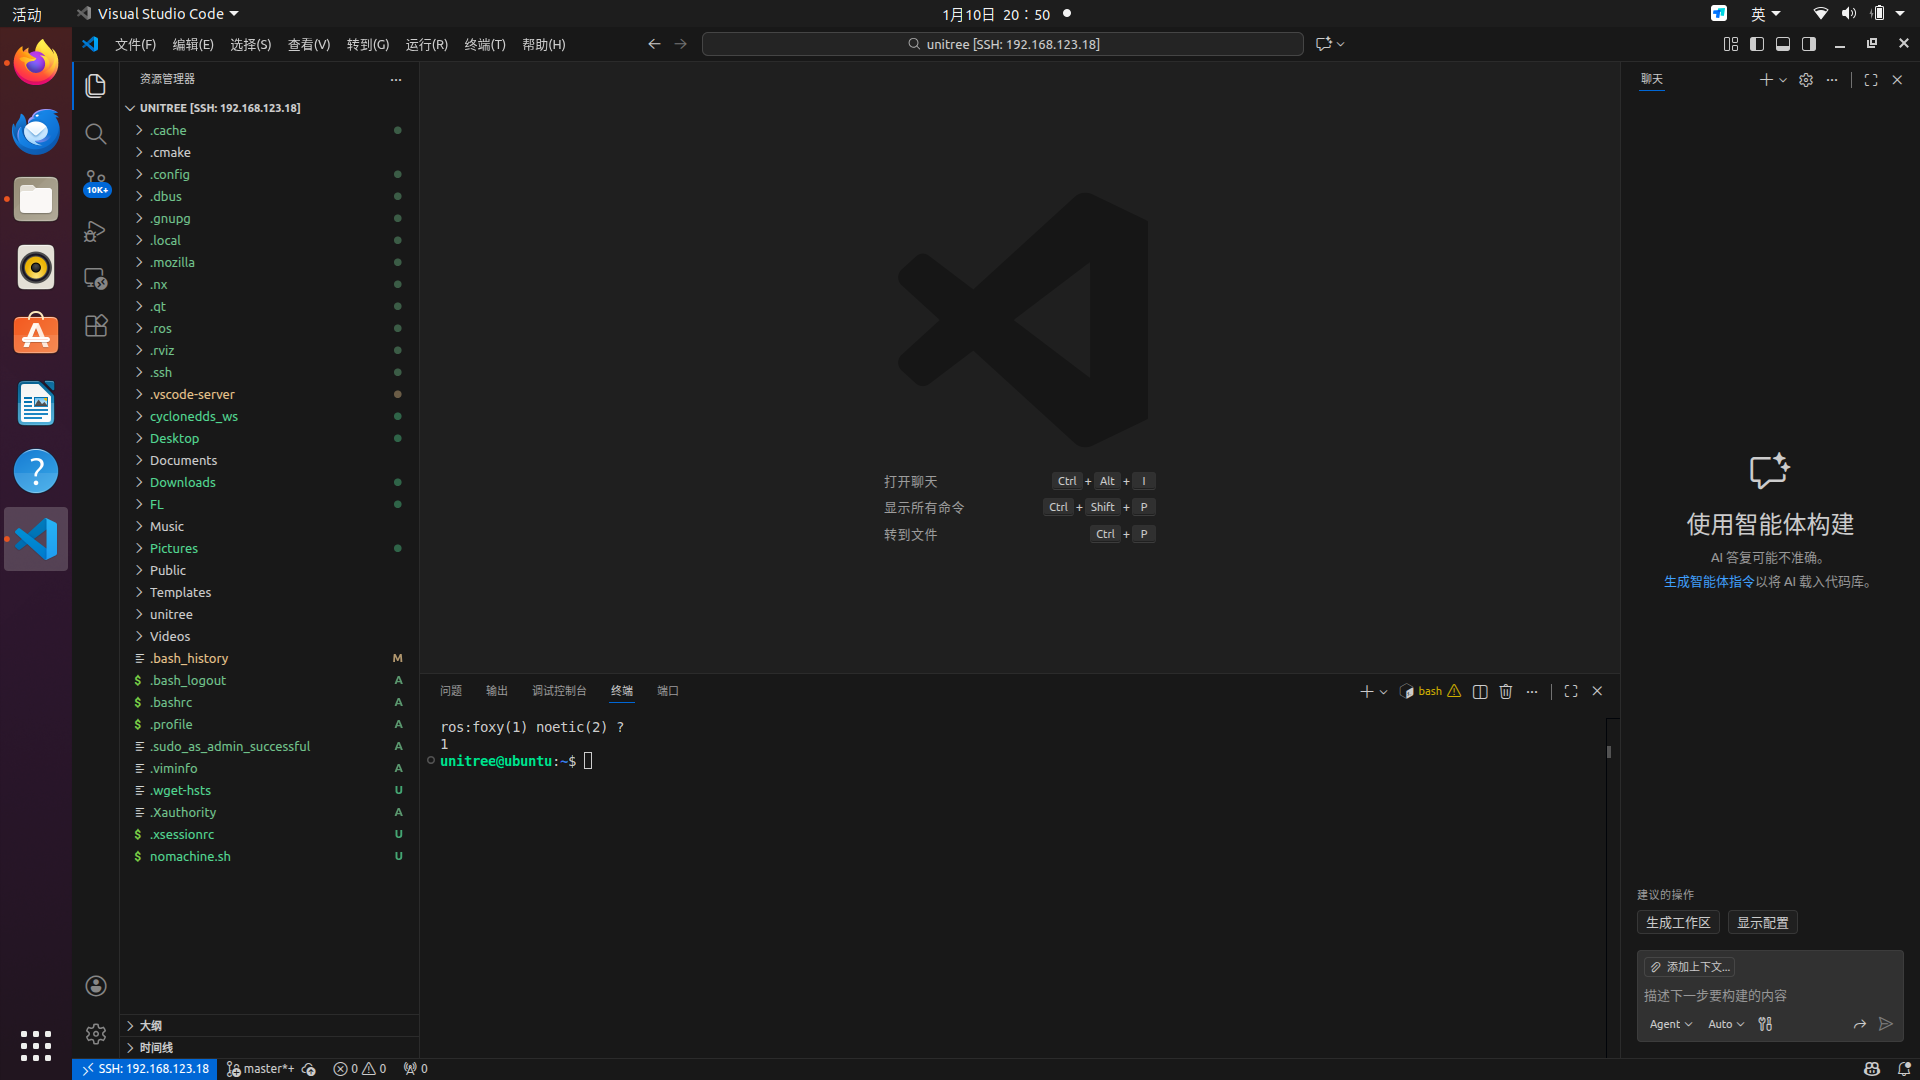Open the Agent mode dropdown
Viewport: 1920px width, 1080px height.
point(1670,1024)
